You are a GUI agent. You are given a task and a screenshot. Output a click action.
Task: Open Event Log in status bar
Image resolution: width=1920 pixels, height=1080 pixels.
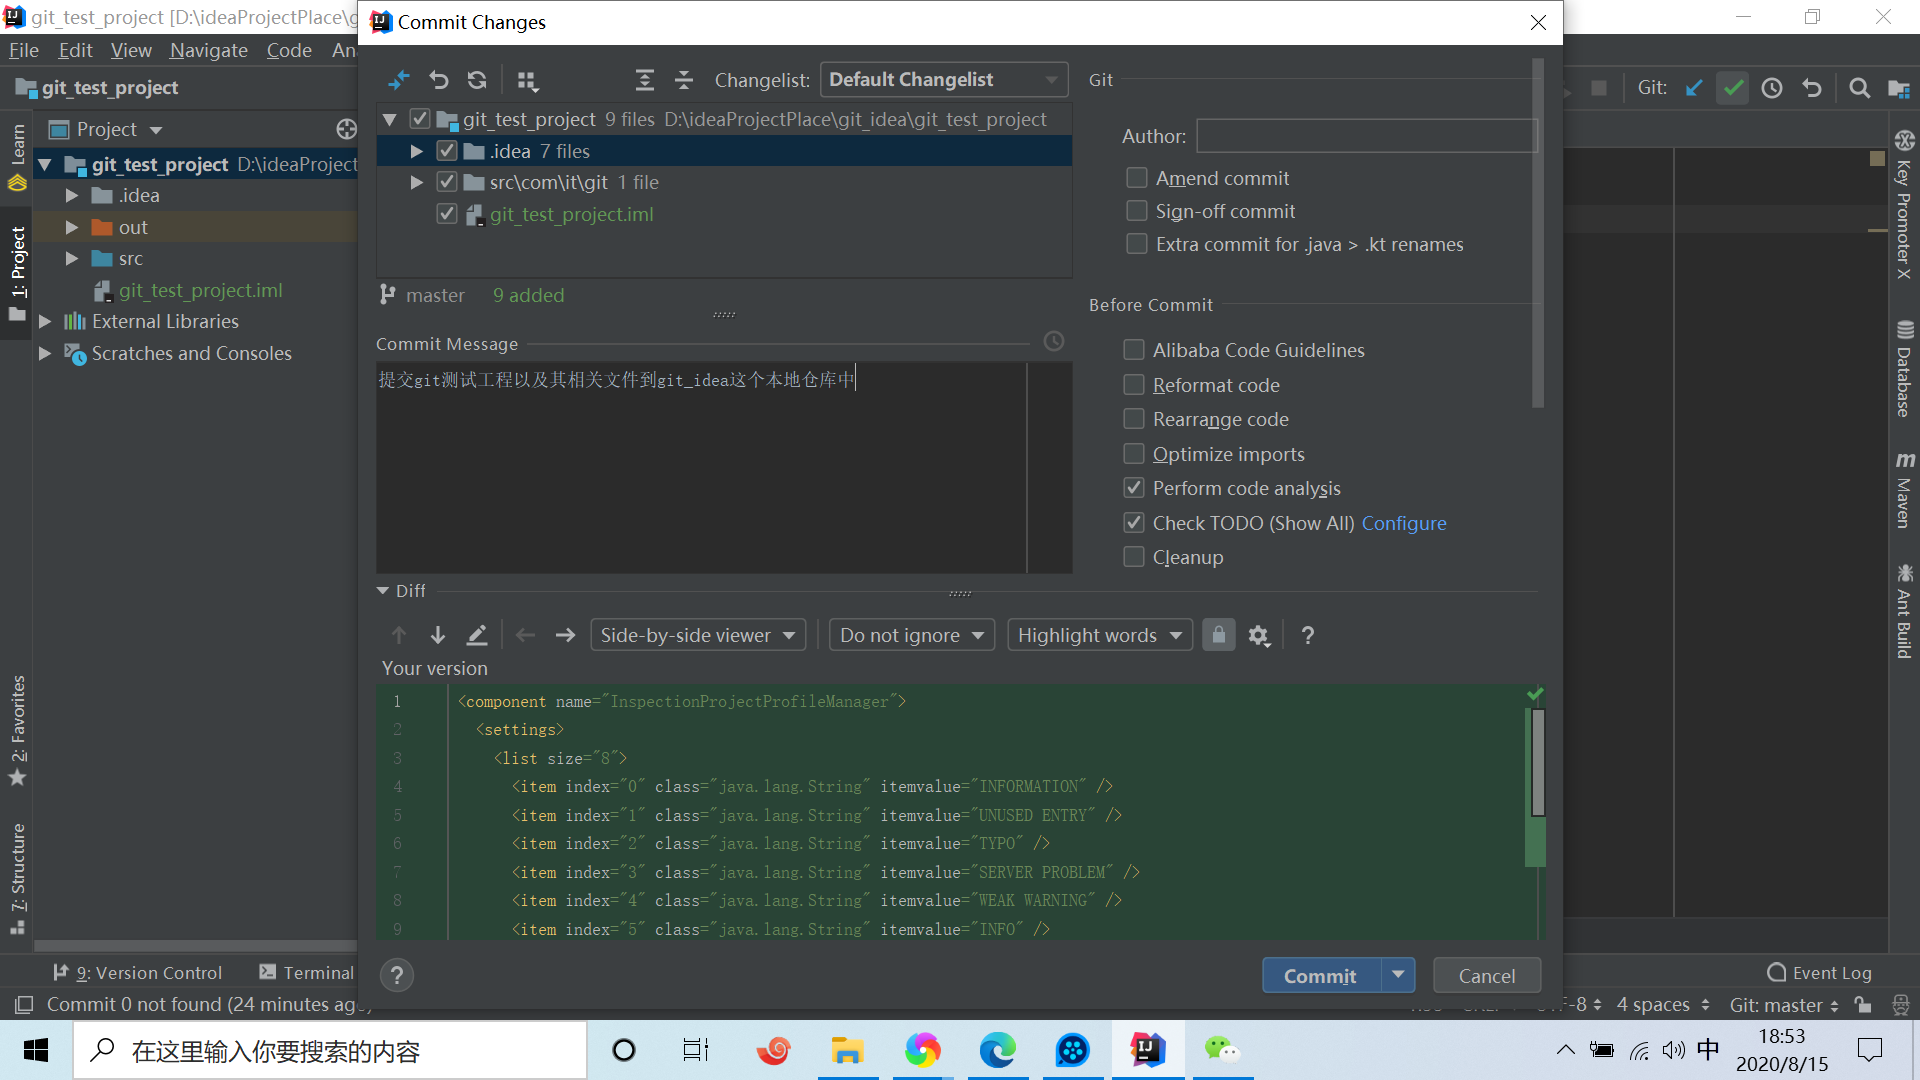coord(1820,972)
